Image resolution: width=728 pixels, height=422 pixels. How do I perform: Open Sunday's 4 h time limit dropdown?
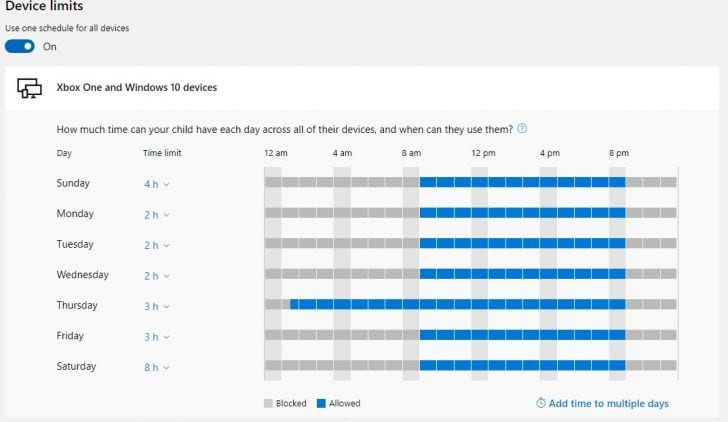(x=156, y=184)
